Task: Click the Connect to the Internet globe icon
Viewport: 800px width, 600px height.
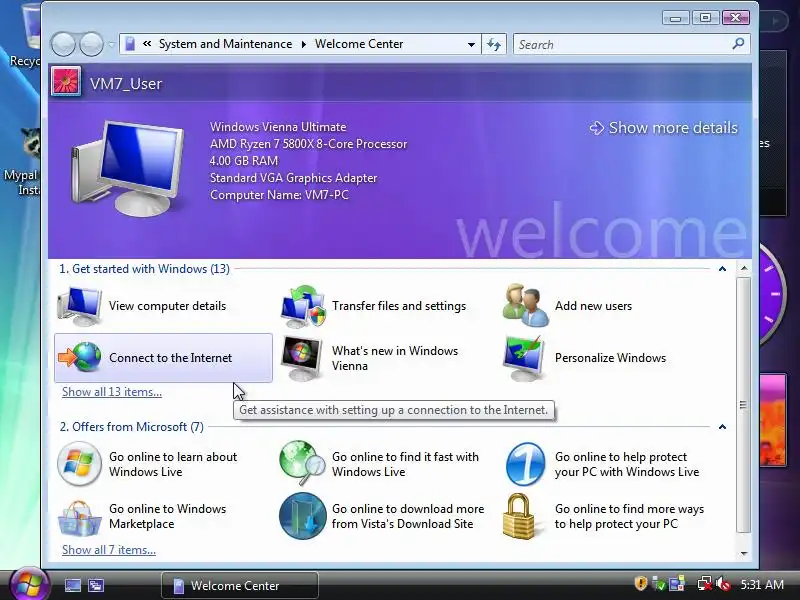Action: pyautogui.click(x=80, y=357)
